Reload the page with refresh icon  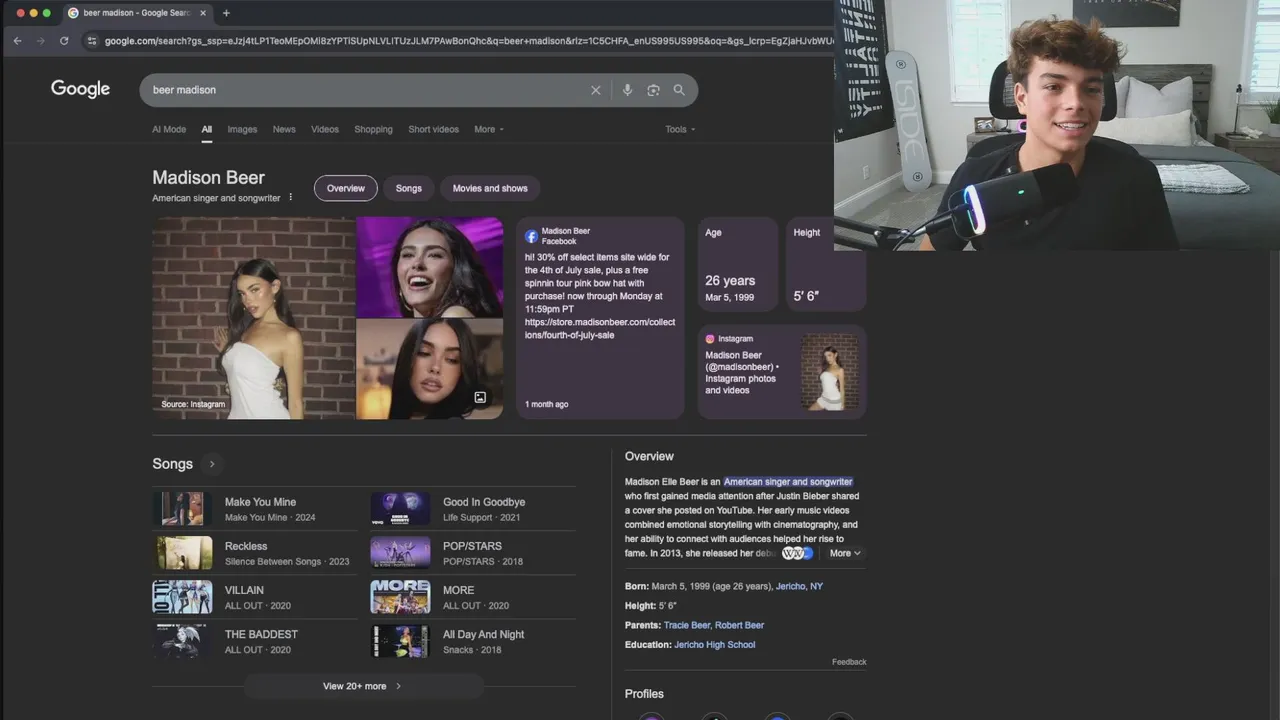coord(64,41)
